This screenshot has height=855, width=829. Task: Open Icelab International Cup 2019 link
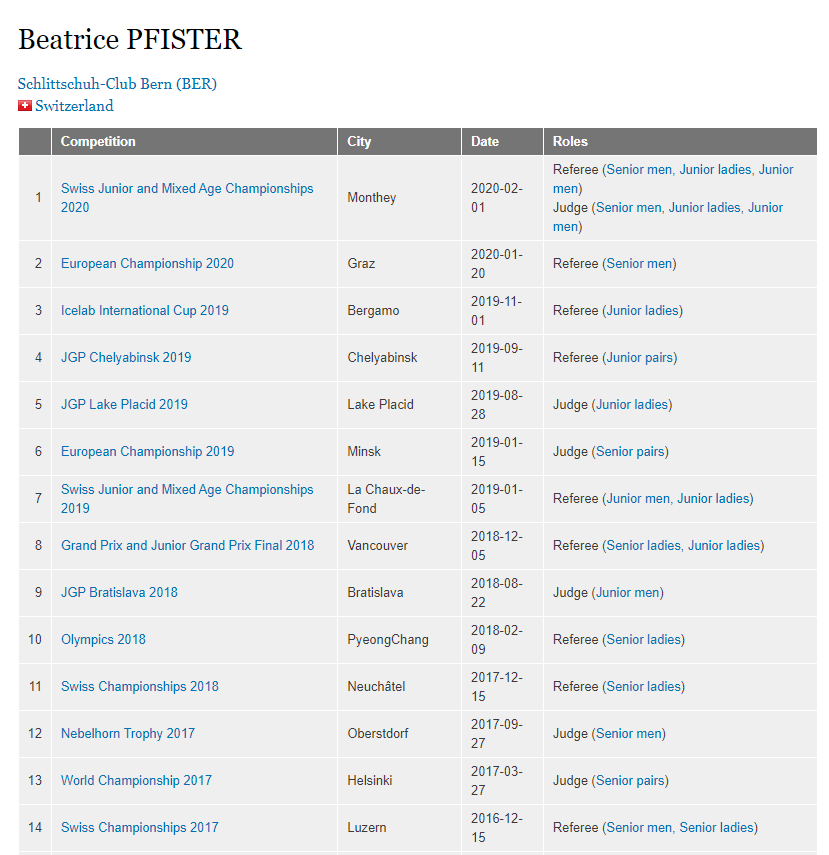(144, 311)
